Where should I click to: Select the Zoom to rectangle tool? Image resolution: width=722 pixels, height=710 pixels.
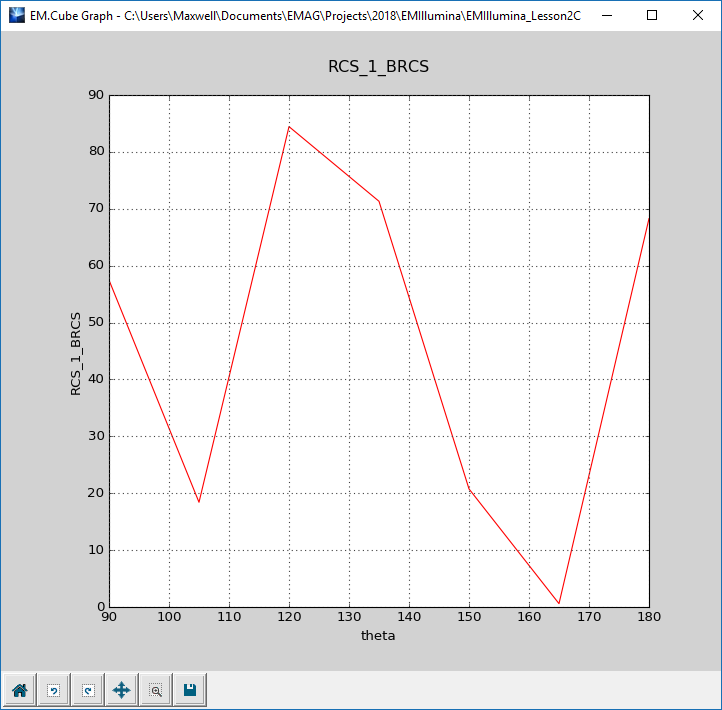click(x=155, y=690)
